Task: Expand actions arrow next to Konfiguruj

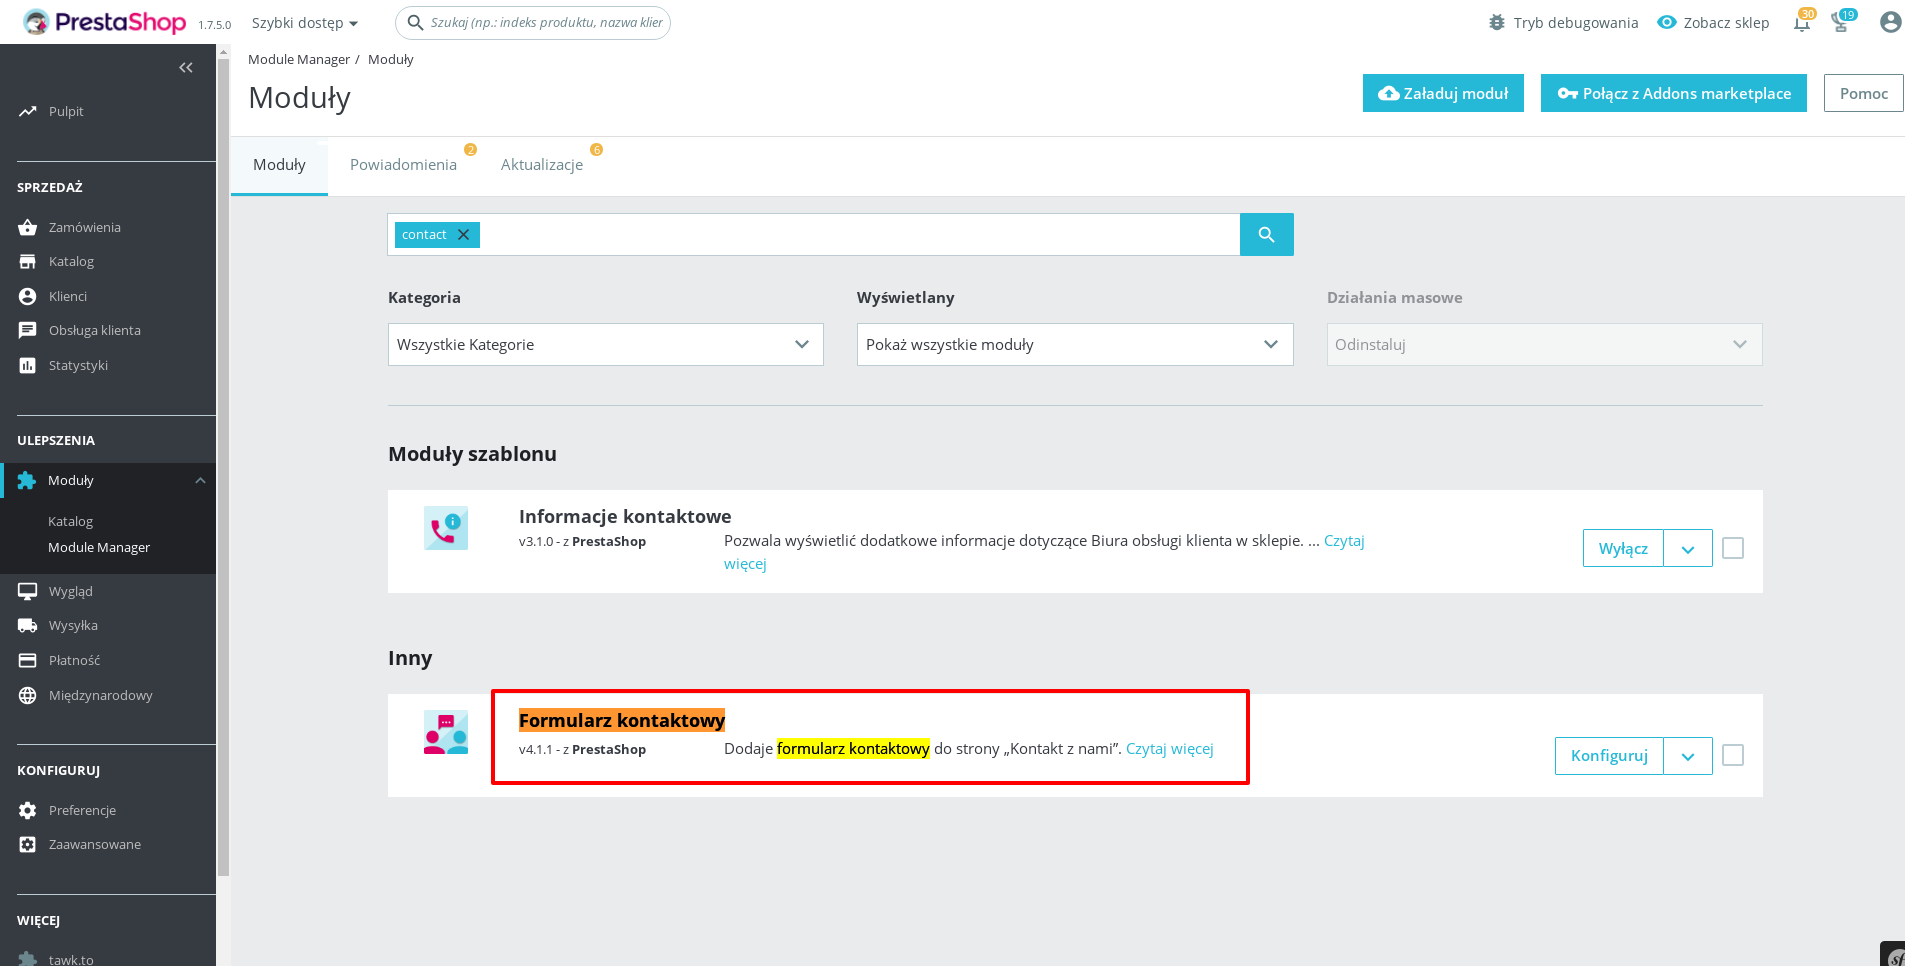Action: [x=1688, y=756]
